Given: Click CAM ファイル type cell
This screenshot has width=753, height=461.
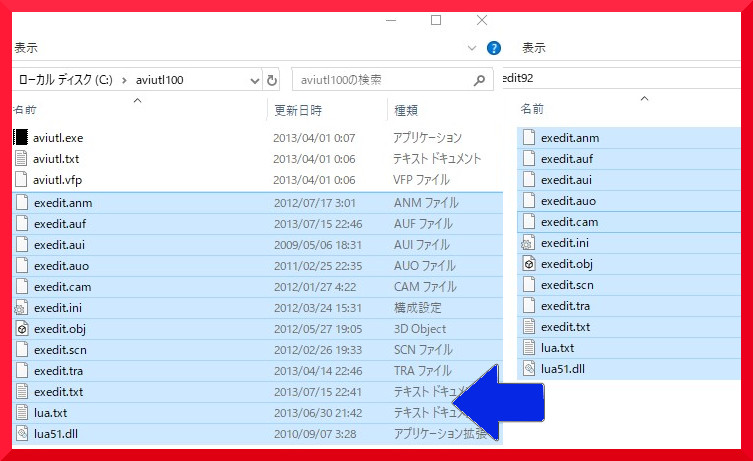Looking at the screenshot, I should coord(425,287).
